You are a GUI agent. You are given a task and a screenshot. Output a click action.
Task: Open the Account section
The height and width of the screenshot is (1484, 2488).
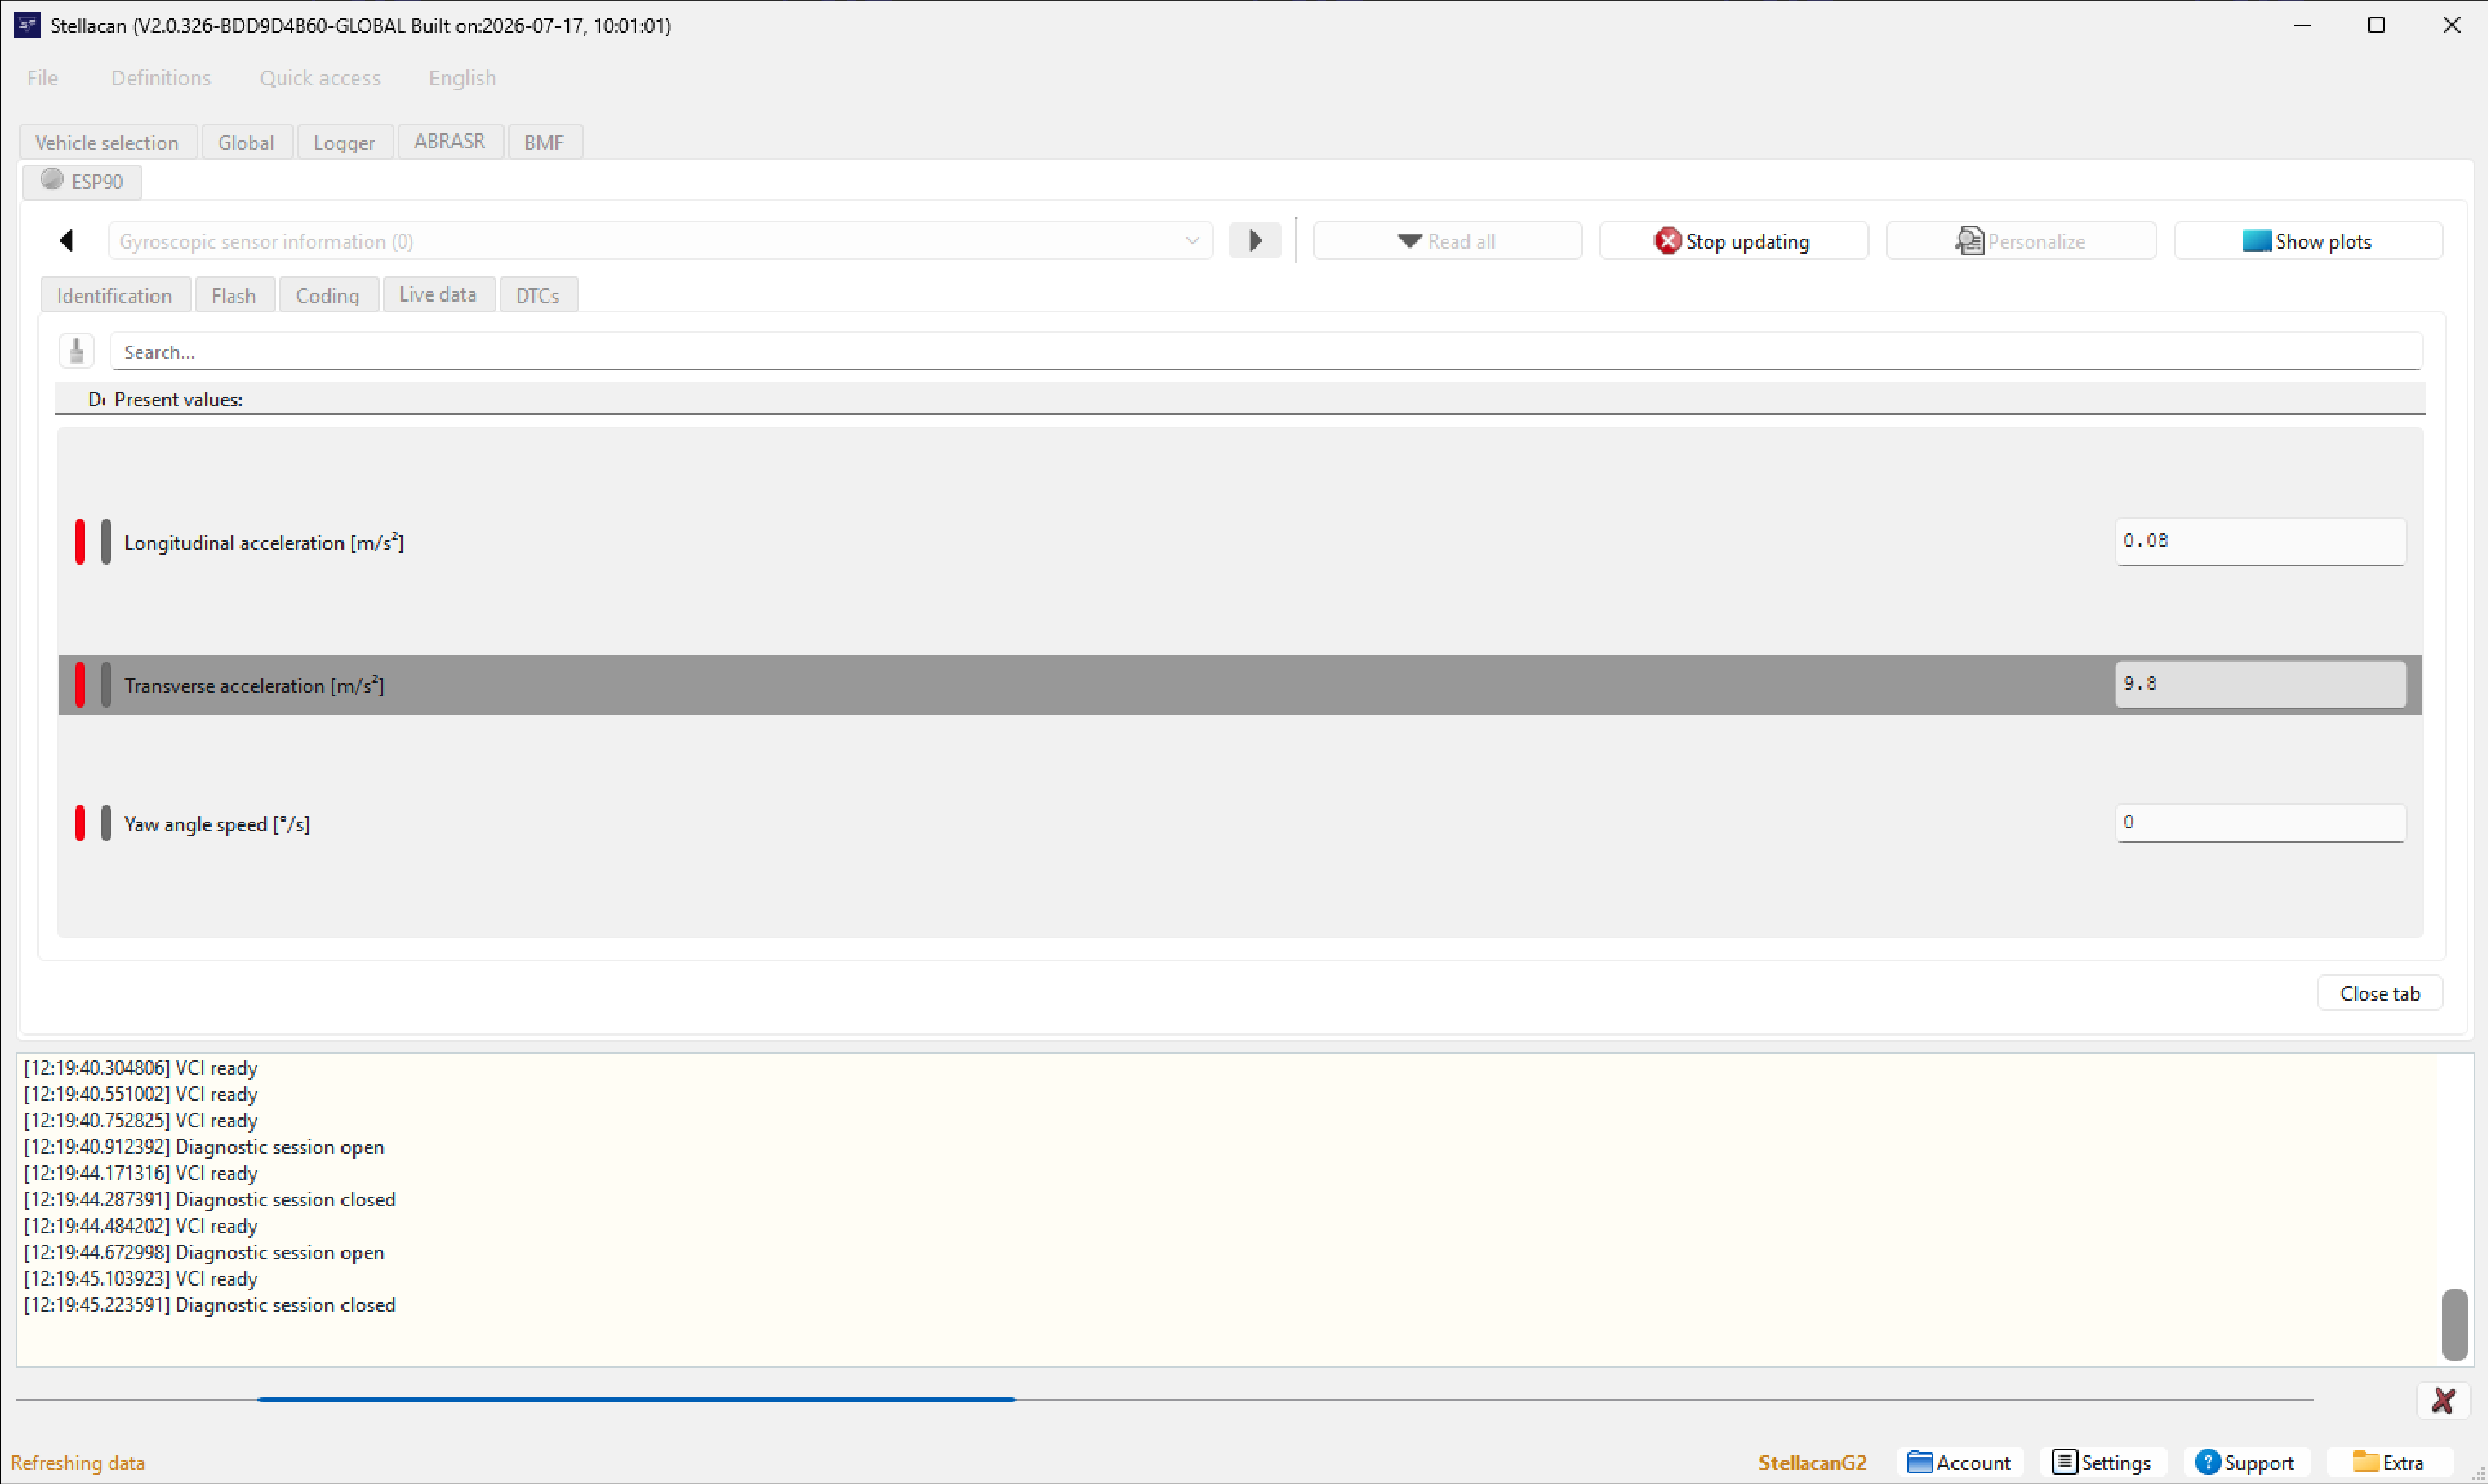pyautogui.click(x=1960, y=1463)
